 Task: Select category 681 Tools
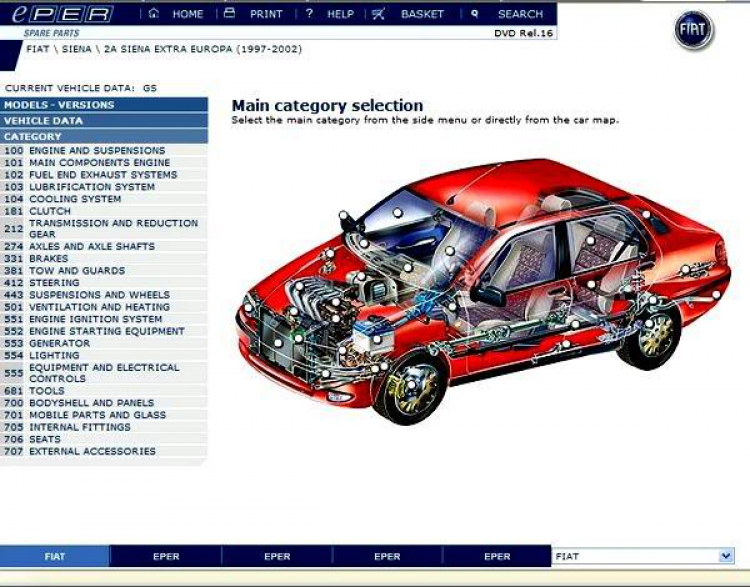click(104, 390)
